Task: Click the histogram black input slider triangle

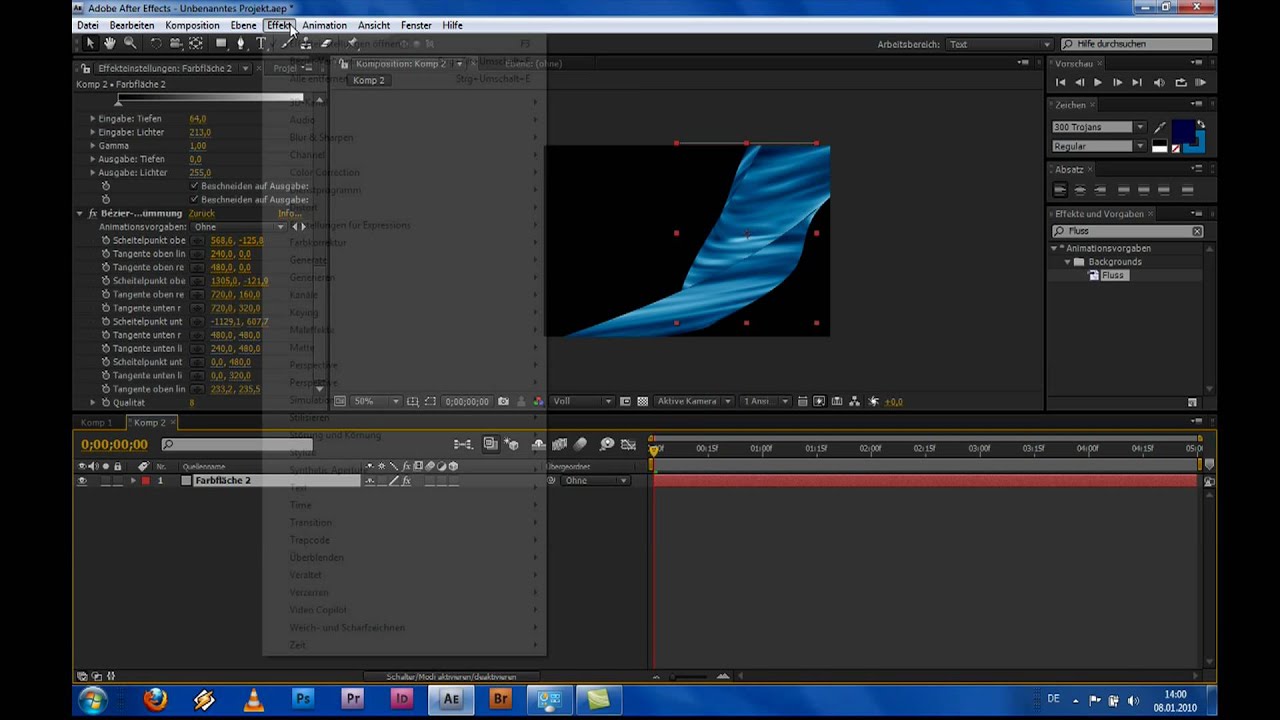Action: tap(118, 103)
